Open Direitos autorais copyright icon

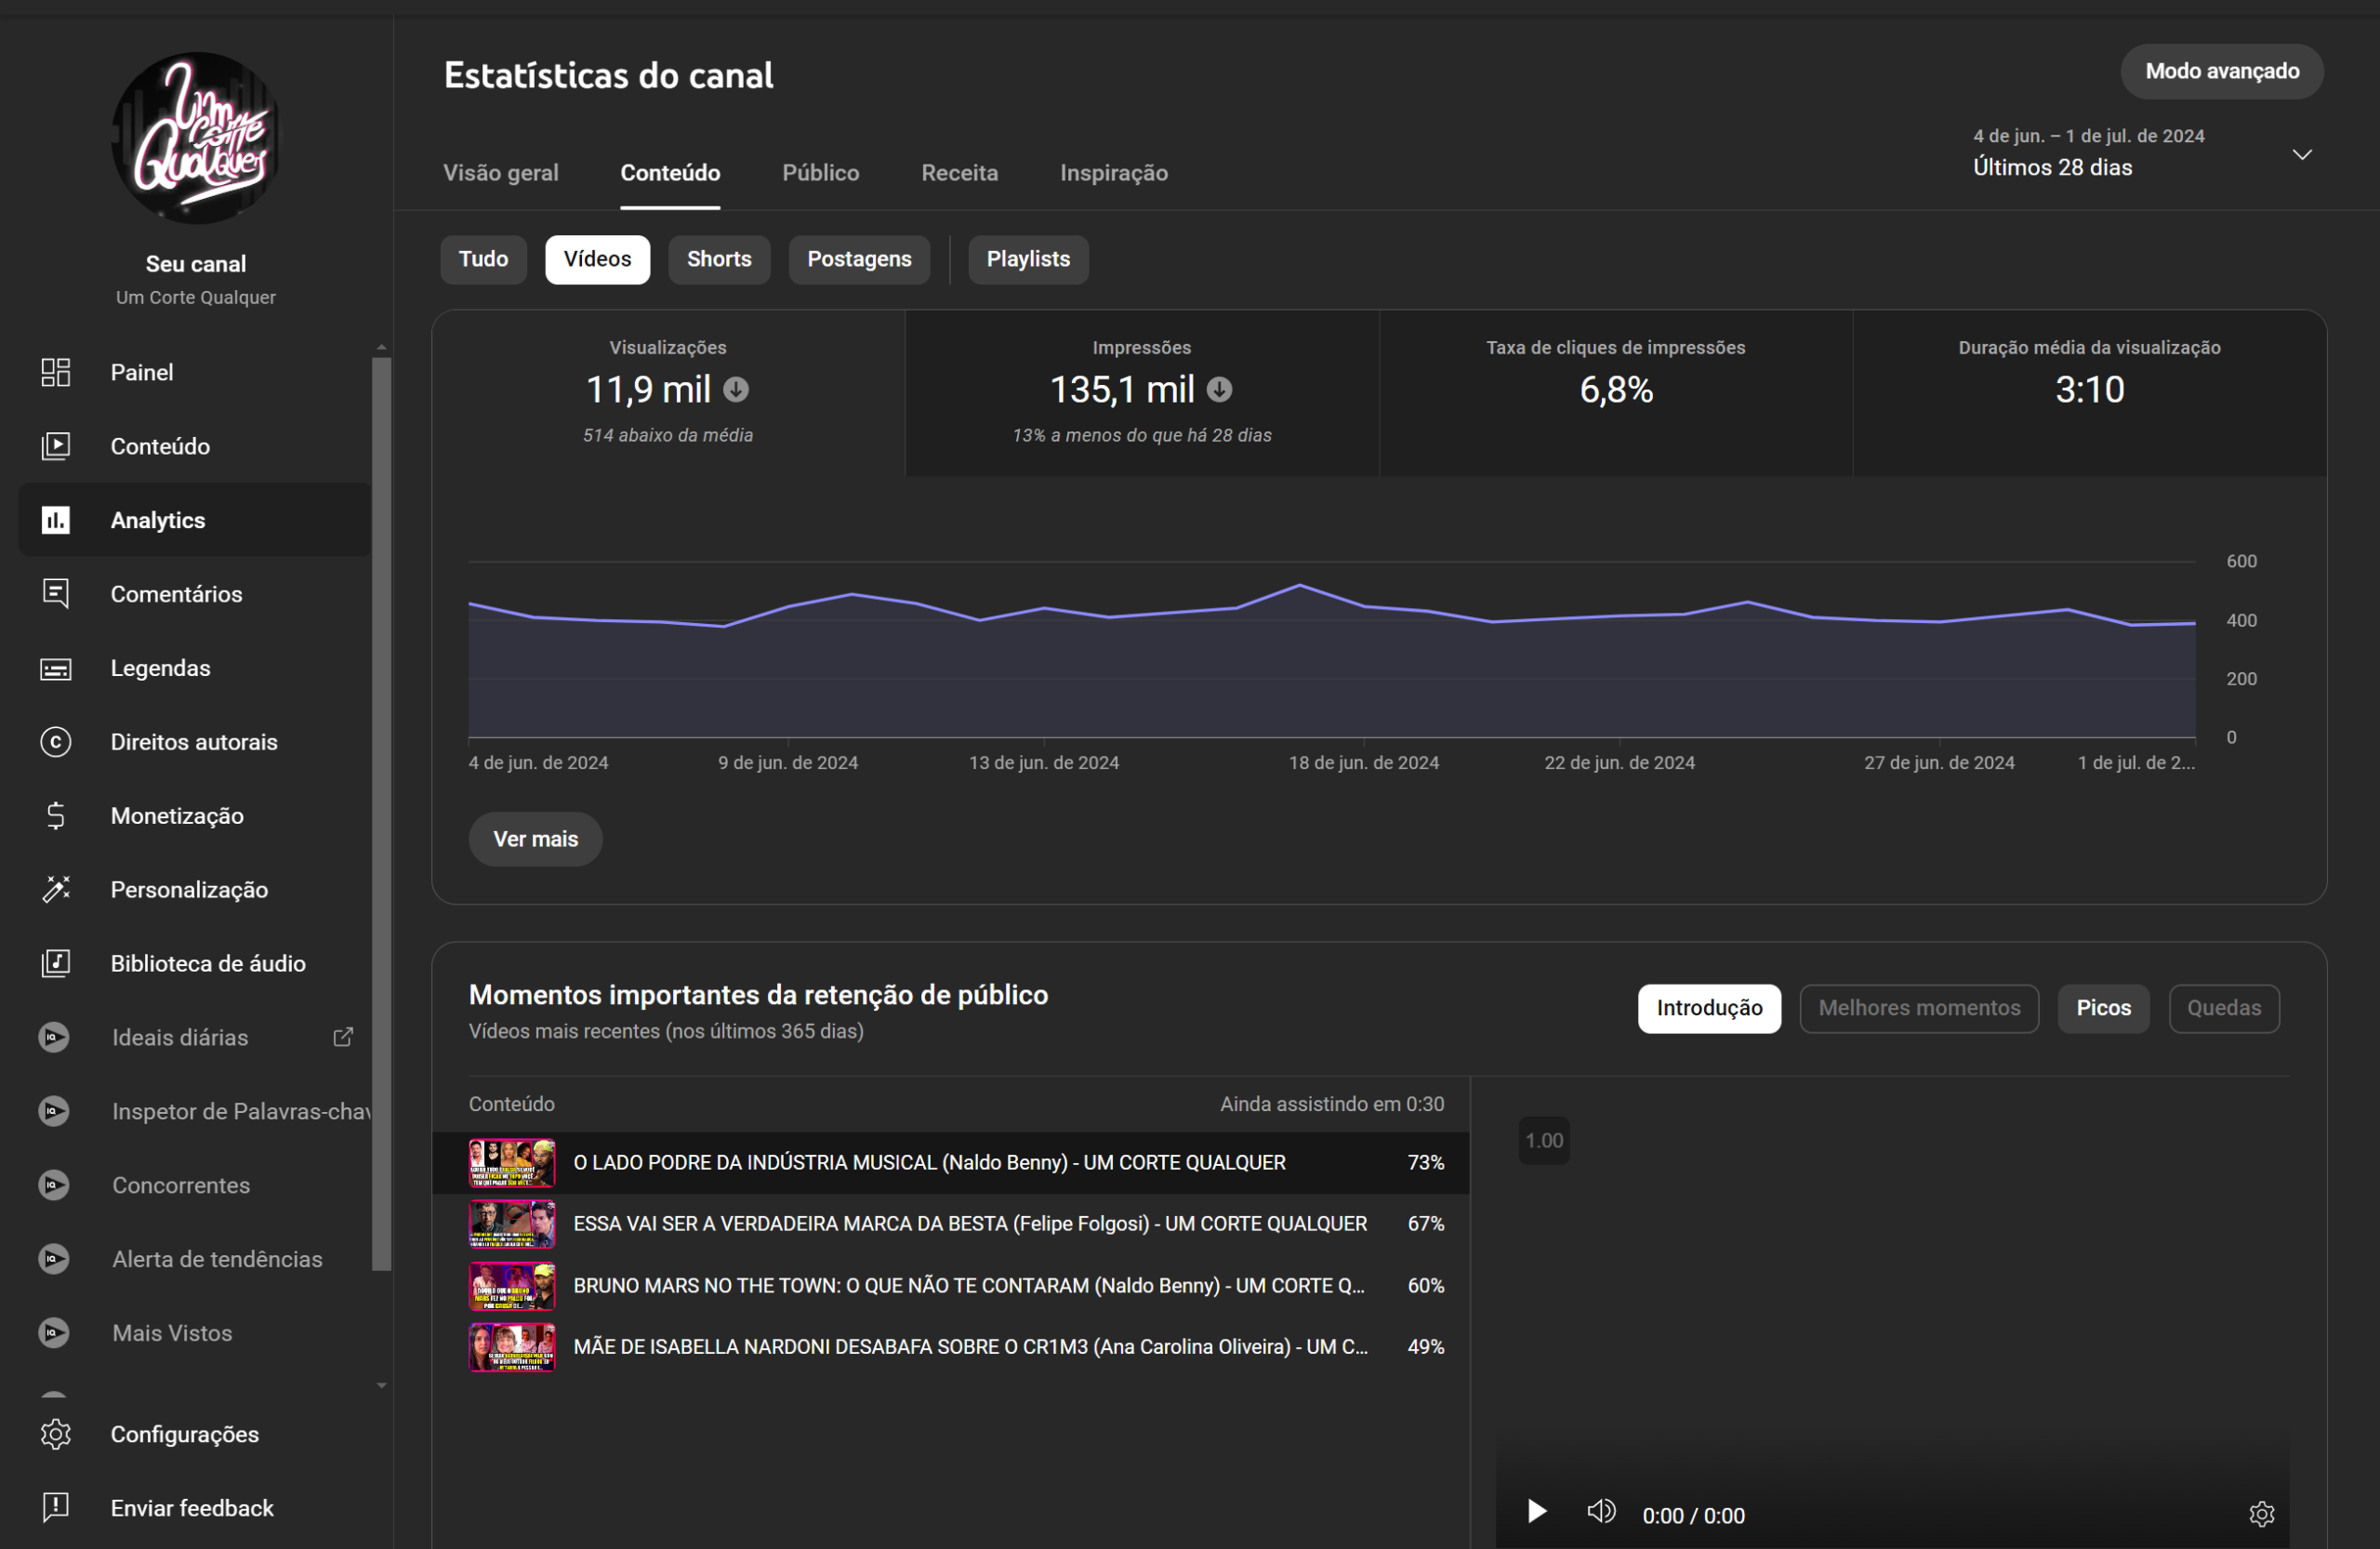[x=56, y=742]
